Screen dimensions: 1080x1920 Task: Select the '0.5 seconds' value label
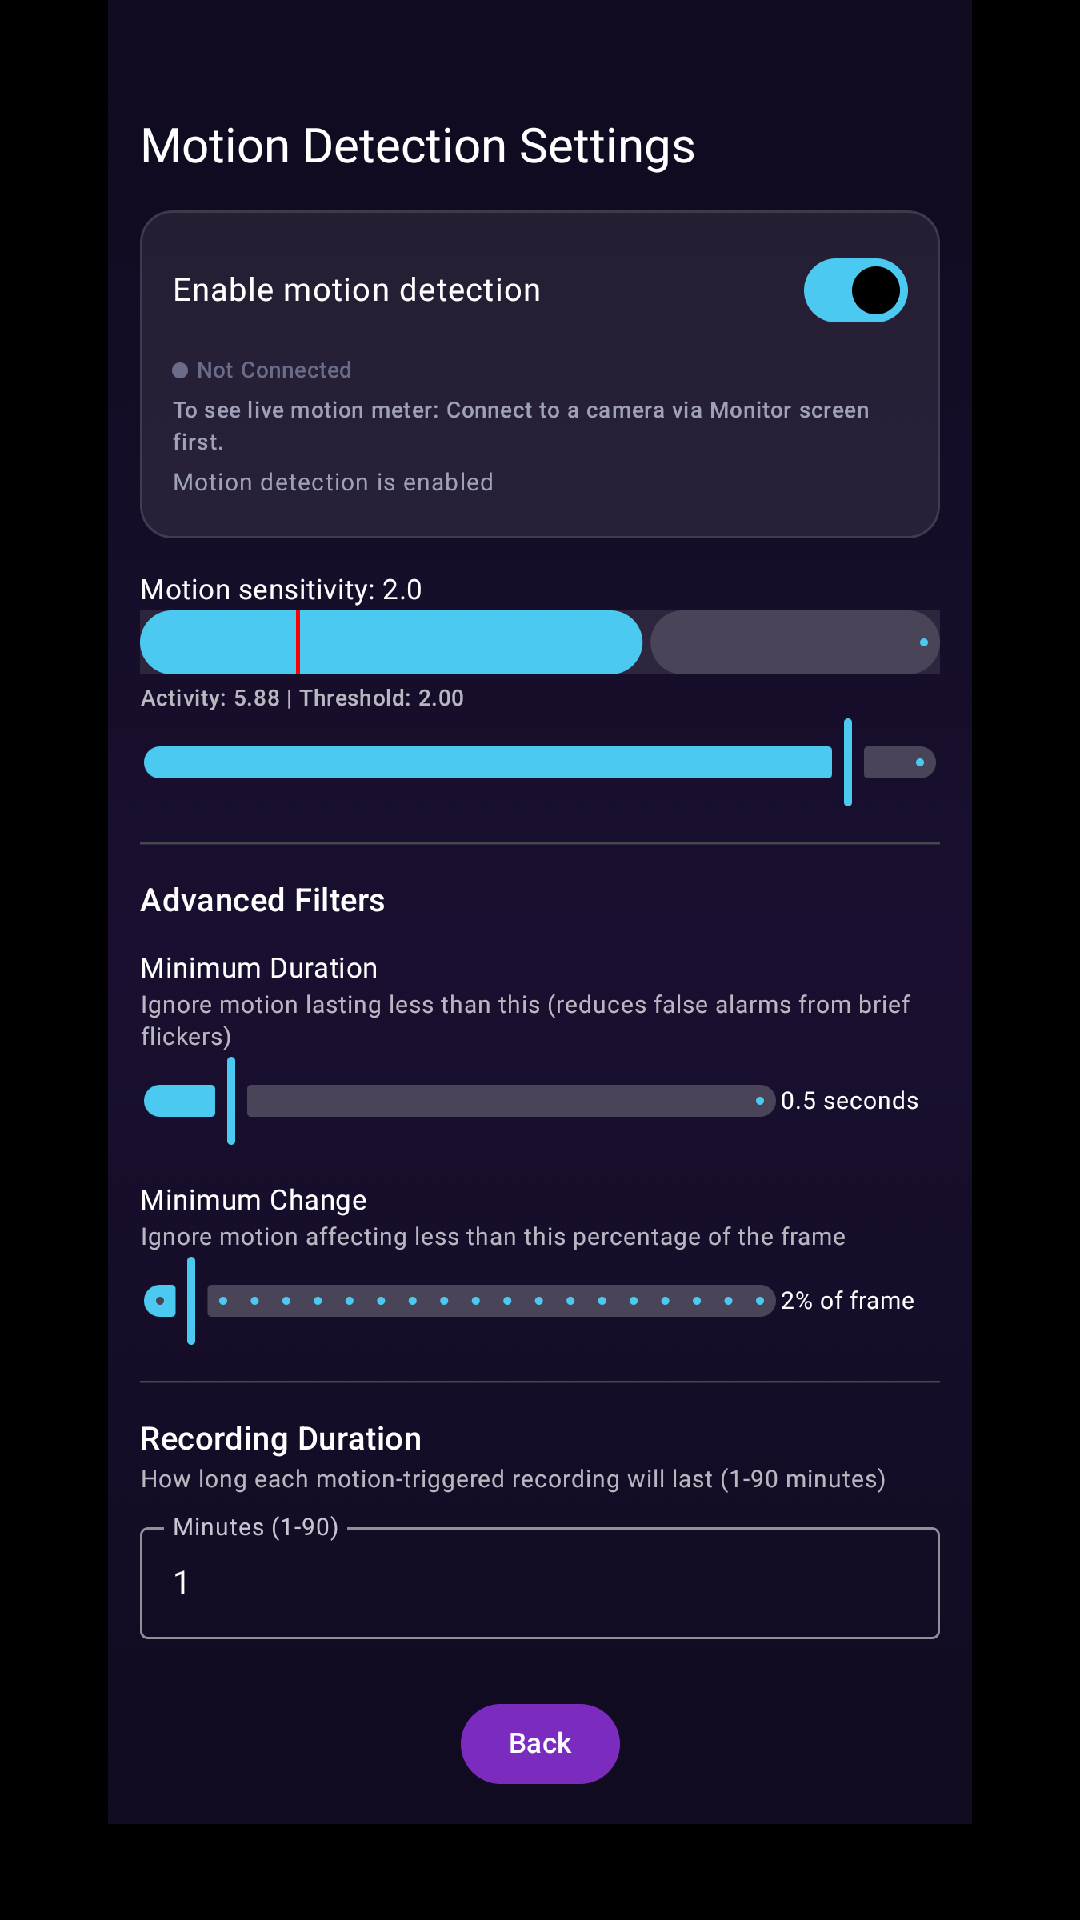click(x=849, y=1100)
